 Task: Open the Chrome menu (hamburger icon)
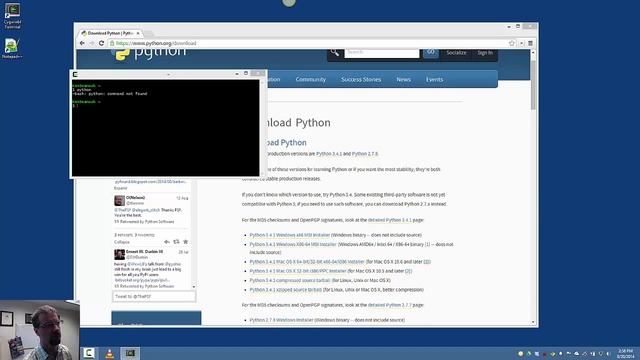[x=530, y=43]
